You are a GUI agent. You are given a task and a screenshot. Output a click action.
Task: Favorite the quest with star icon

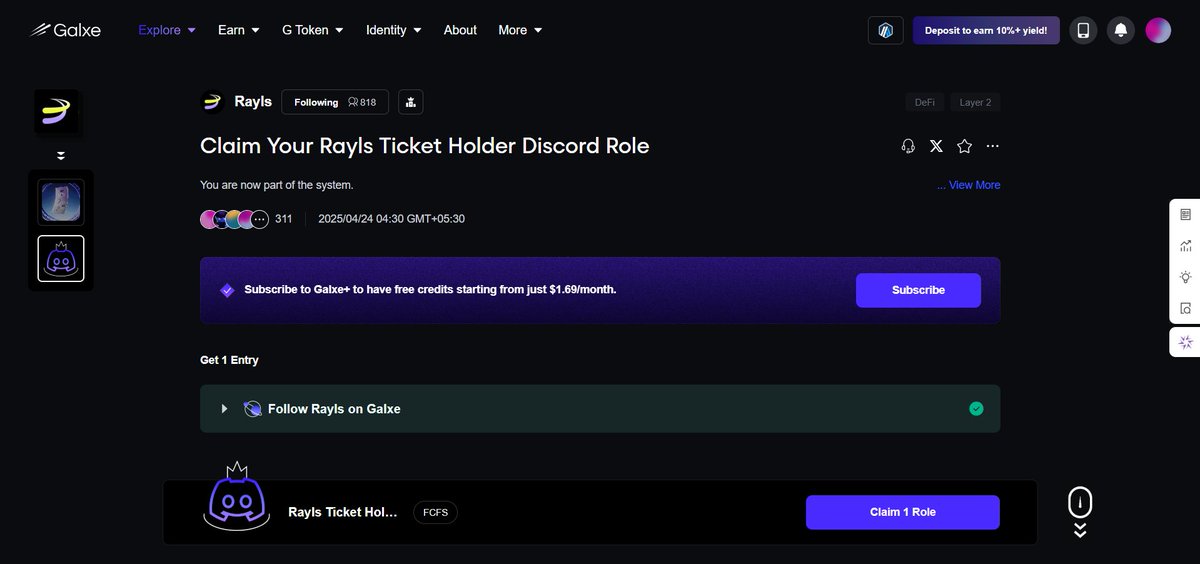(964, 146)
